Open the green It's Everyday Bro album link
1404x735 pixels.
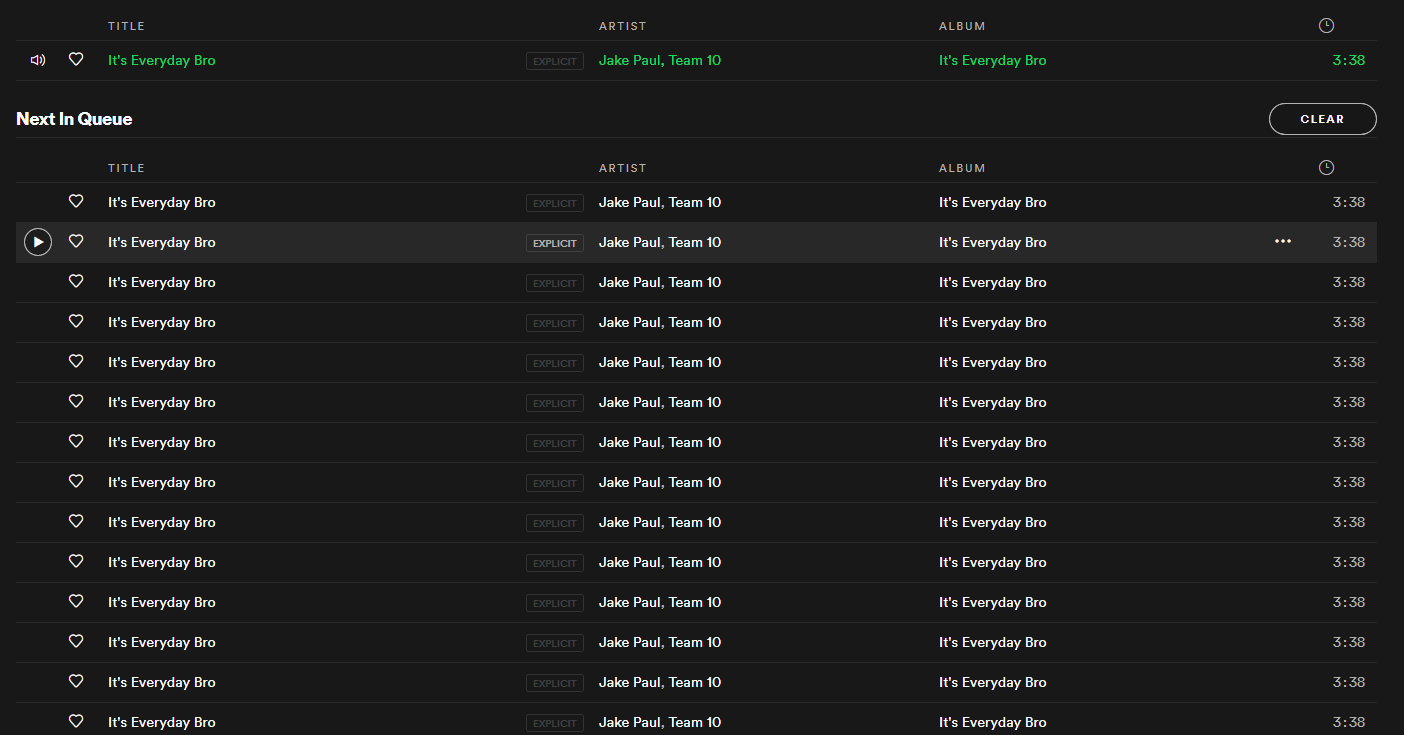coord(992,60)
